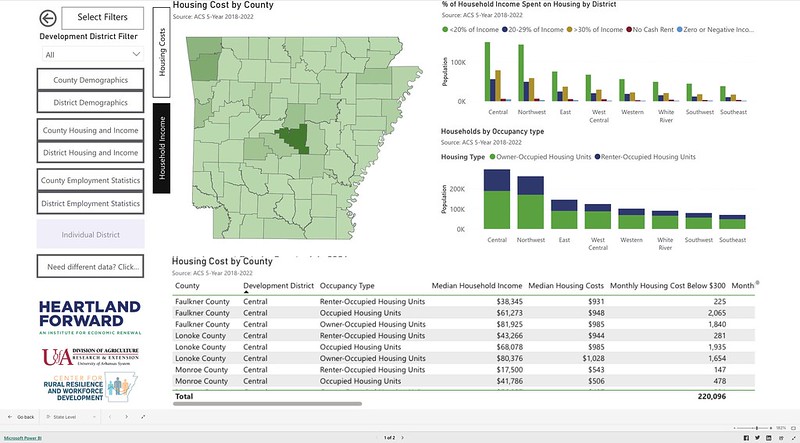
Task: Sort table by Median Household Income header
Action: (477, 286)
